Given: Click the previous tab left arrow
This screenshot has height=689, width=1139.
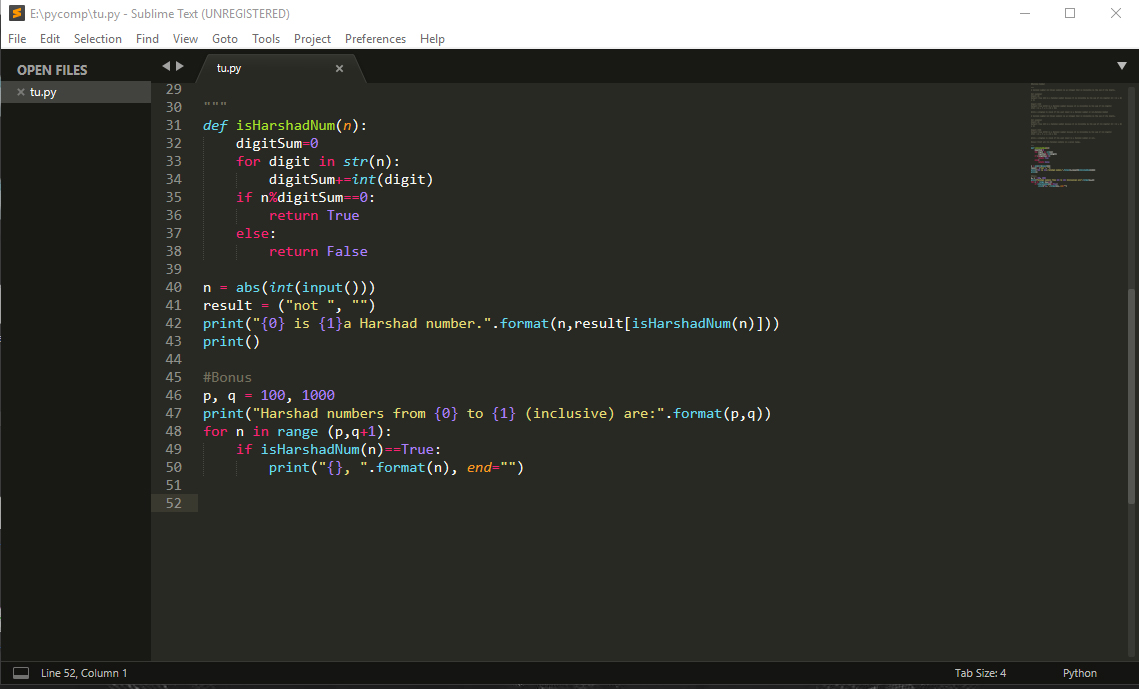Looking at the screenshot, I should [166, 66].
